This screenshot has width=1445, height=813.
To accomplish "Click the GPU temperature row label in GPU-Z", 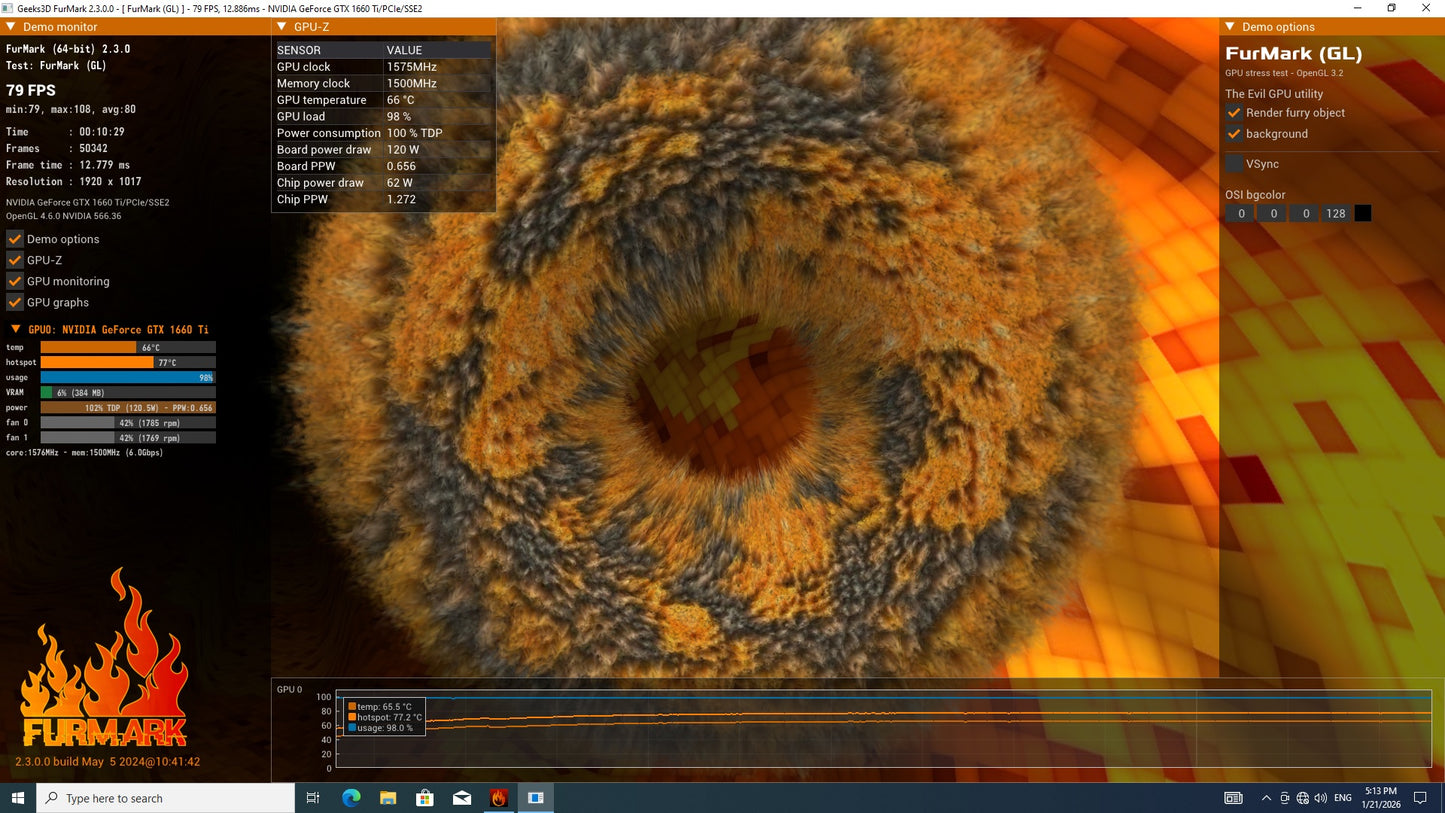I will click(x=321, y=100).
